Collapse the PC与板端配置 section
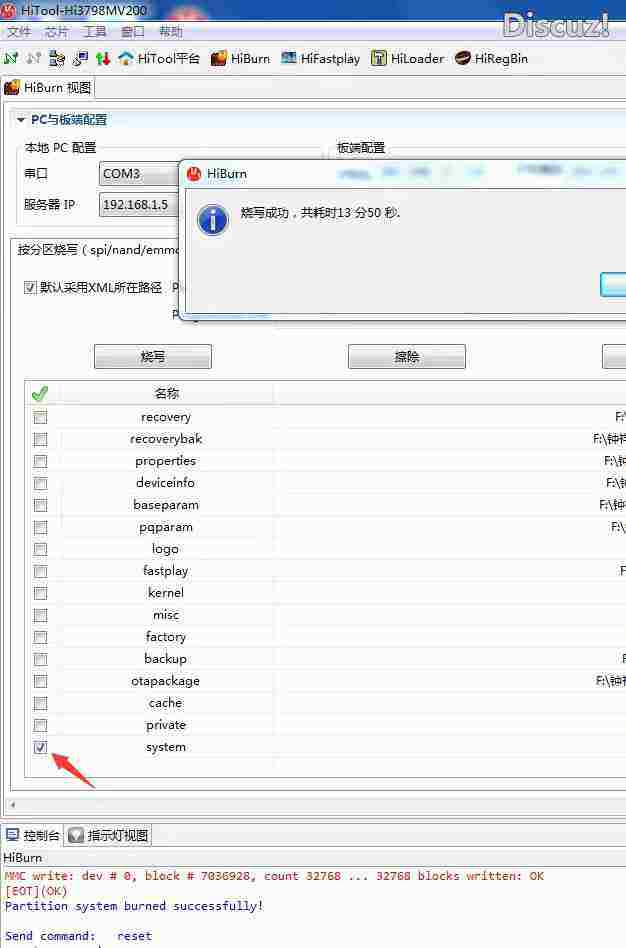This screenshot has height=948, width=626. (x=22, y=120)
